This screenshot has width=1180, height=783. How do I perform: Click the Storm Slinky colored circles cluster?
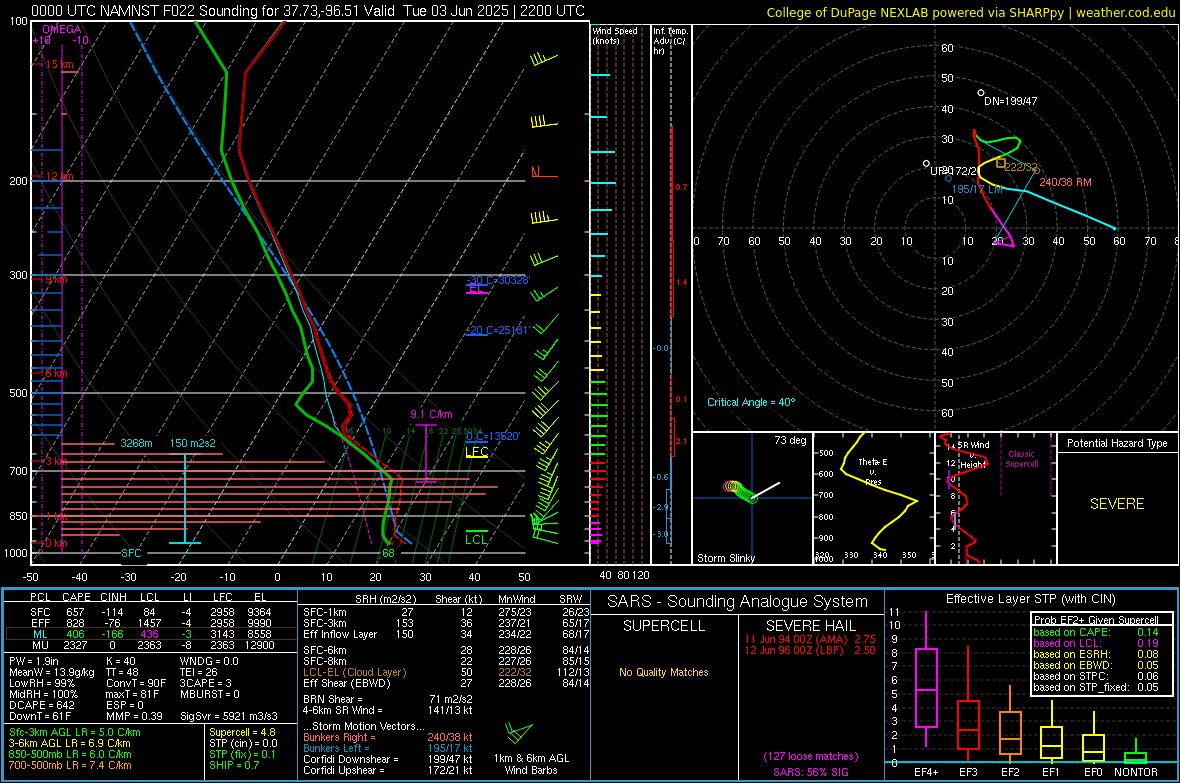(739, 491)
